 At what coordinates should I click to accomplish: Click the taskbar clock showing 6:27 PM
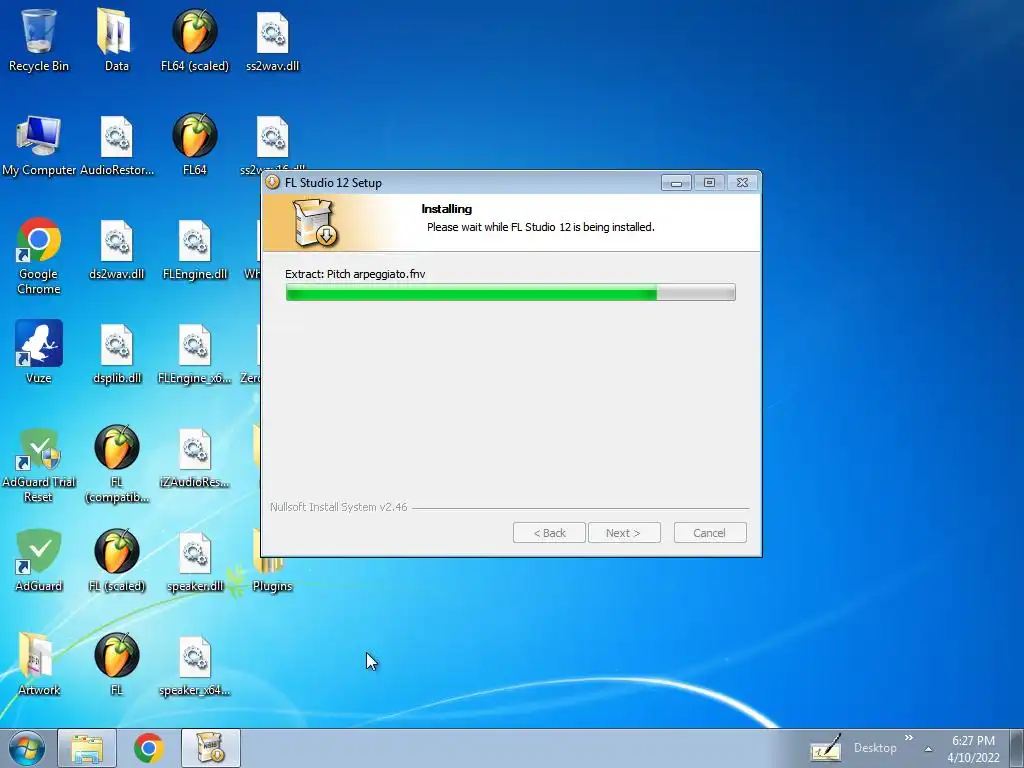point(973,749)
